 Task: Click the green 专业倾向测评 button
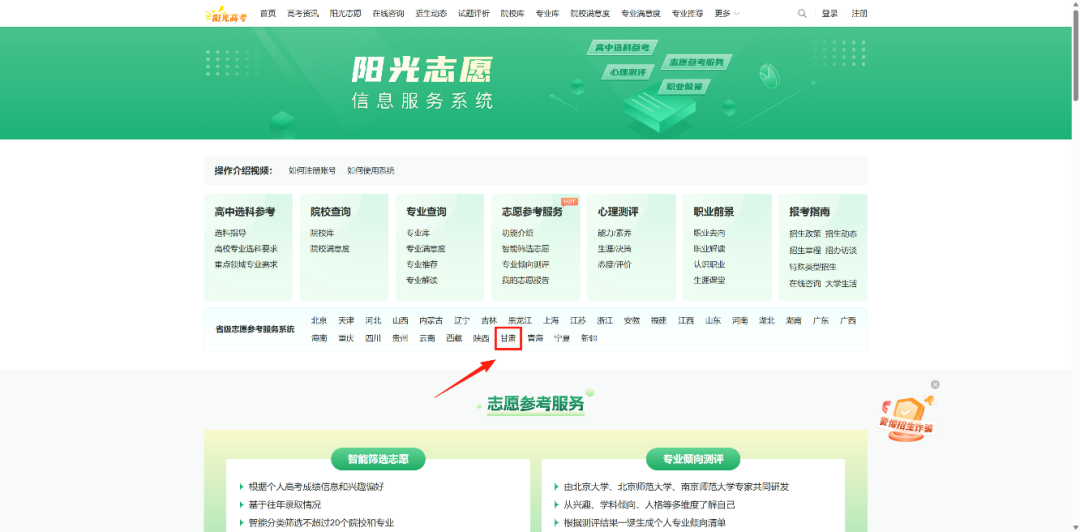click(x=692, y=459)
